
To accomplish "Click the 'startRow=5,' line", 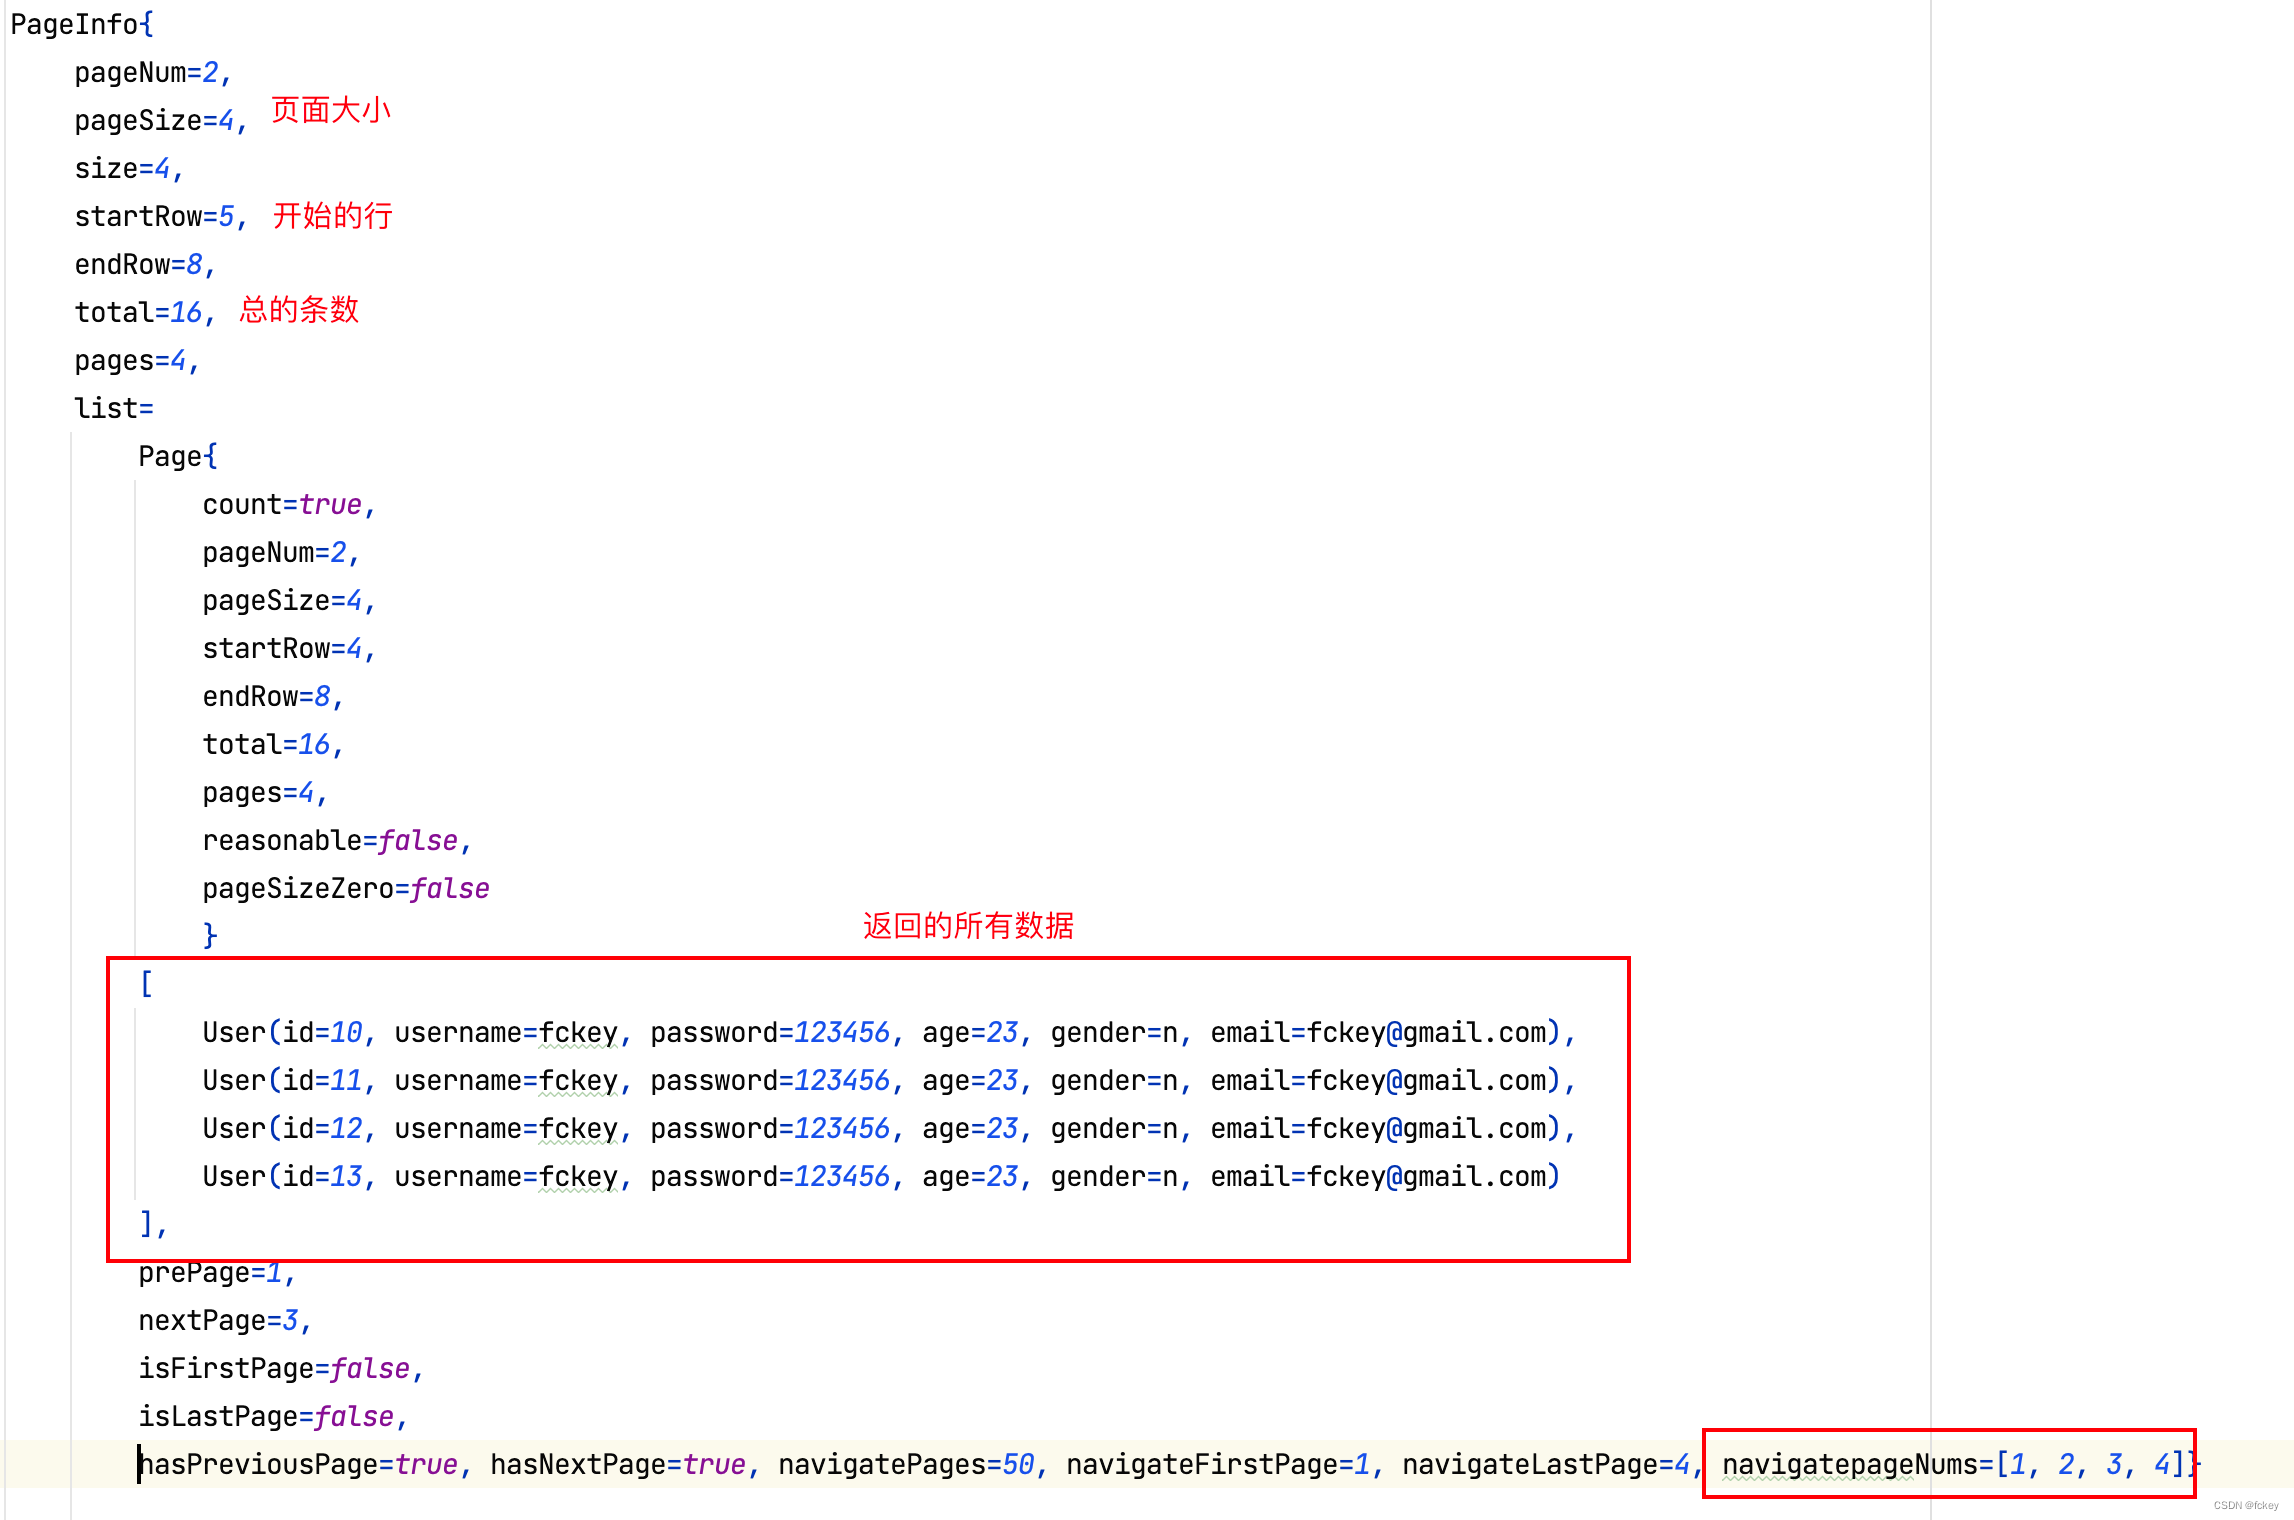I will coord(161,216).
